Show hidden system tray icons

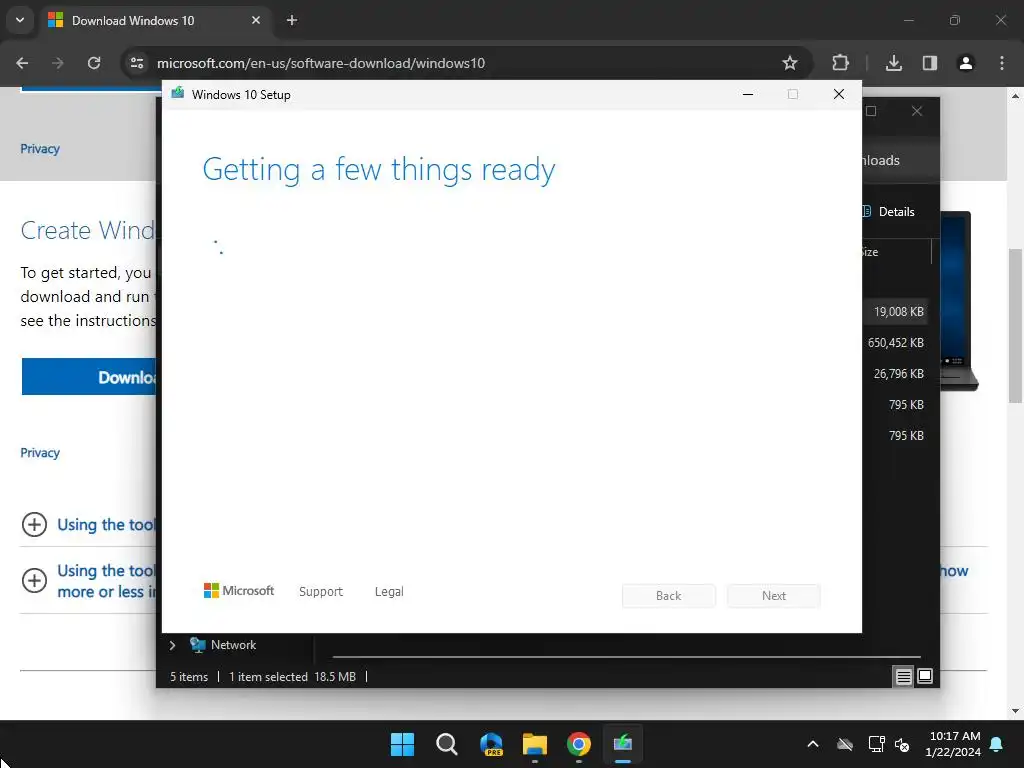813,744
